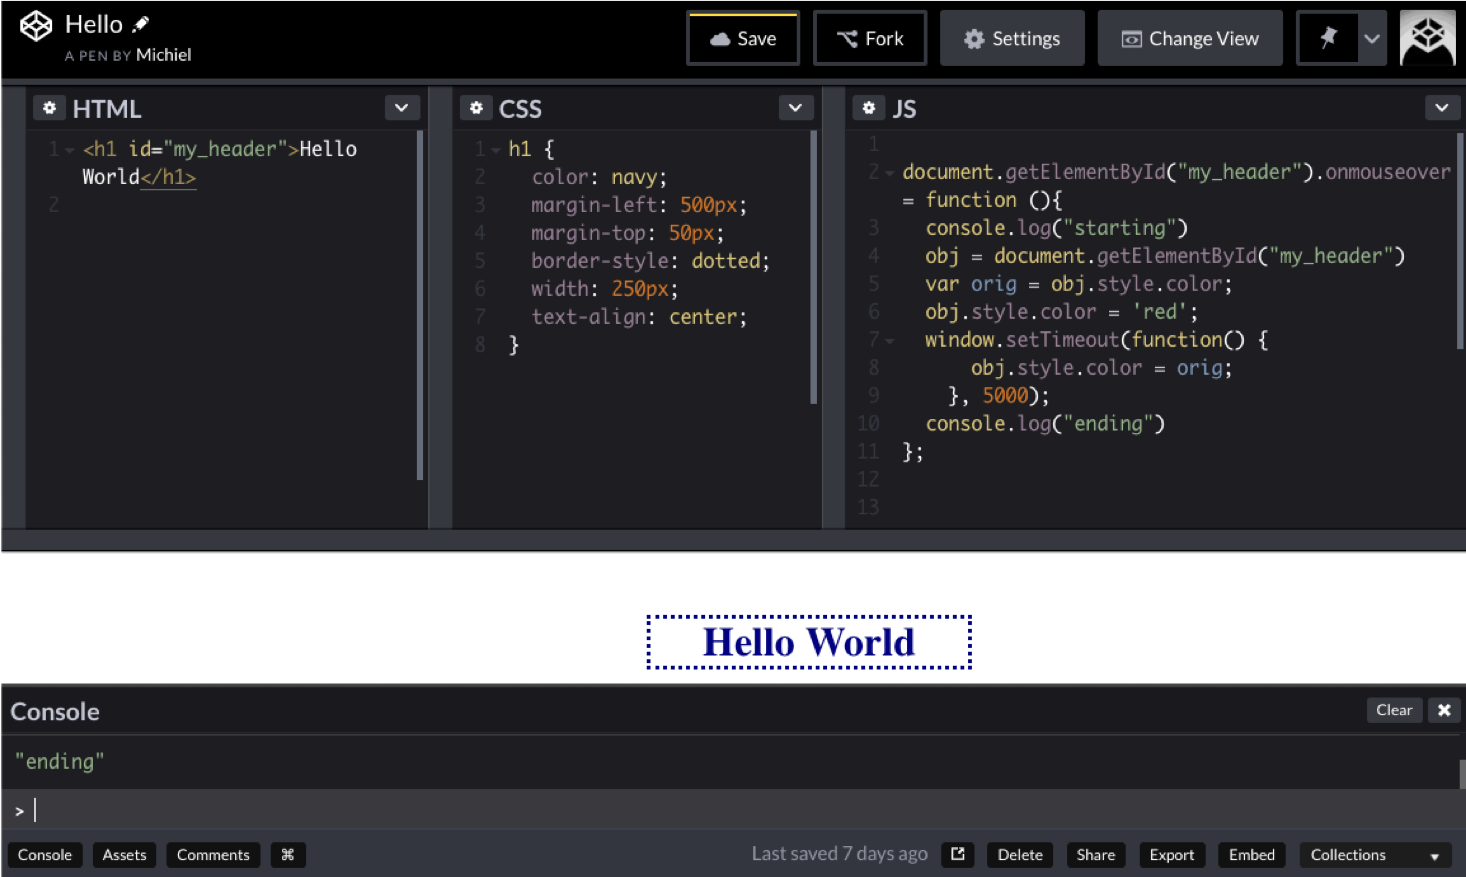Image resolution: width=1466 pixels, height=877 pixels.
Task: Click the 'Last saved 7 days ago' text
Action: (840, 854)
